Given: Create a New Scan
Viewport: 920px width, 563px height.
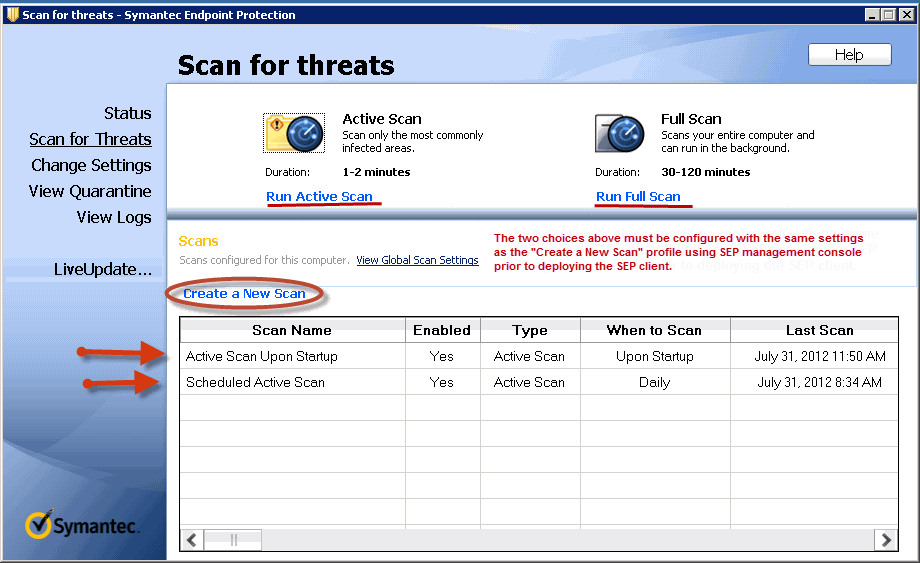Looking at the screenshot, I should pos(244,294).
